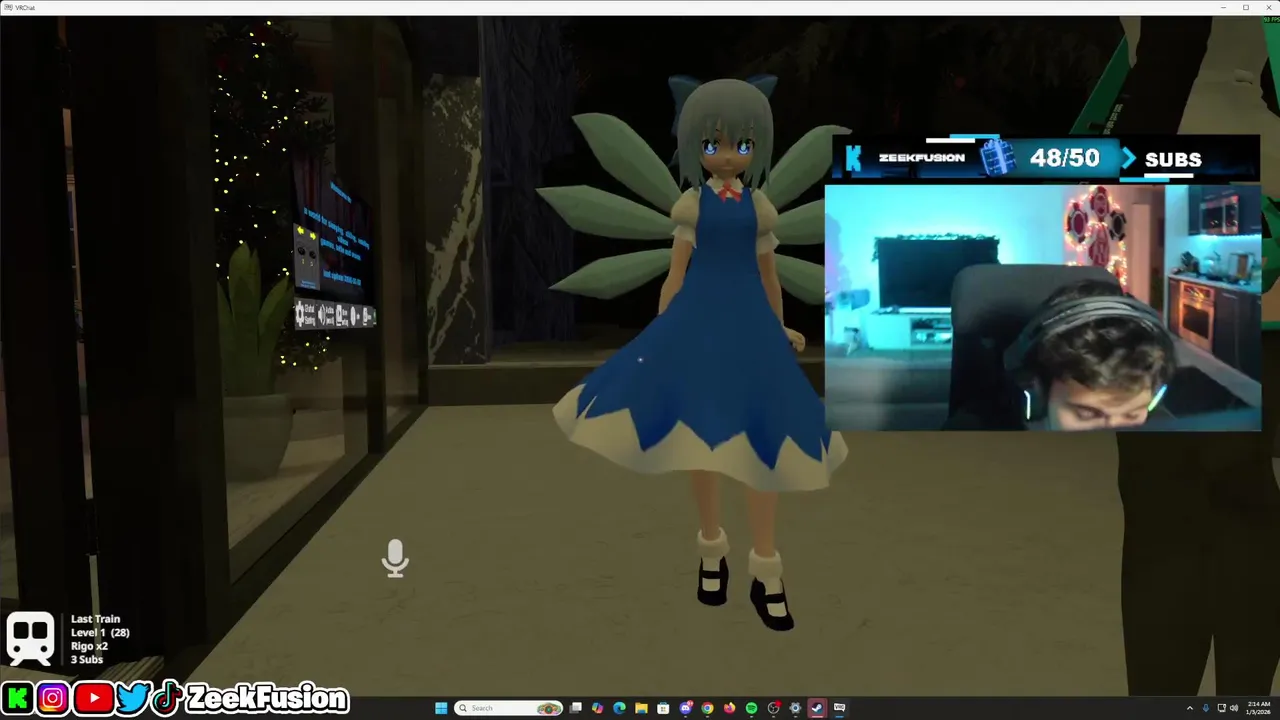
Task: Click 'Last Train' text
Action: [x=95, y=619]
